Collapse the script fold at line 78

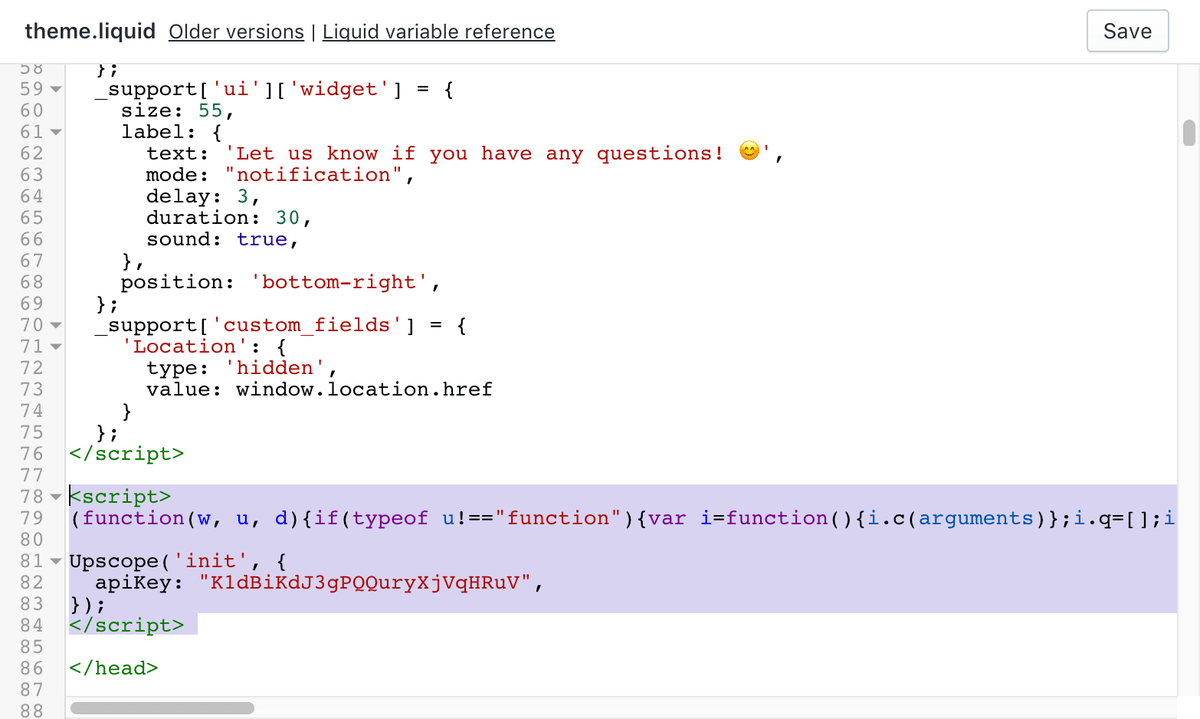(x=55, y=497)
